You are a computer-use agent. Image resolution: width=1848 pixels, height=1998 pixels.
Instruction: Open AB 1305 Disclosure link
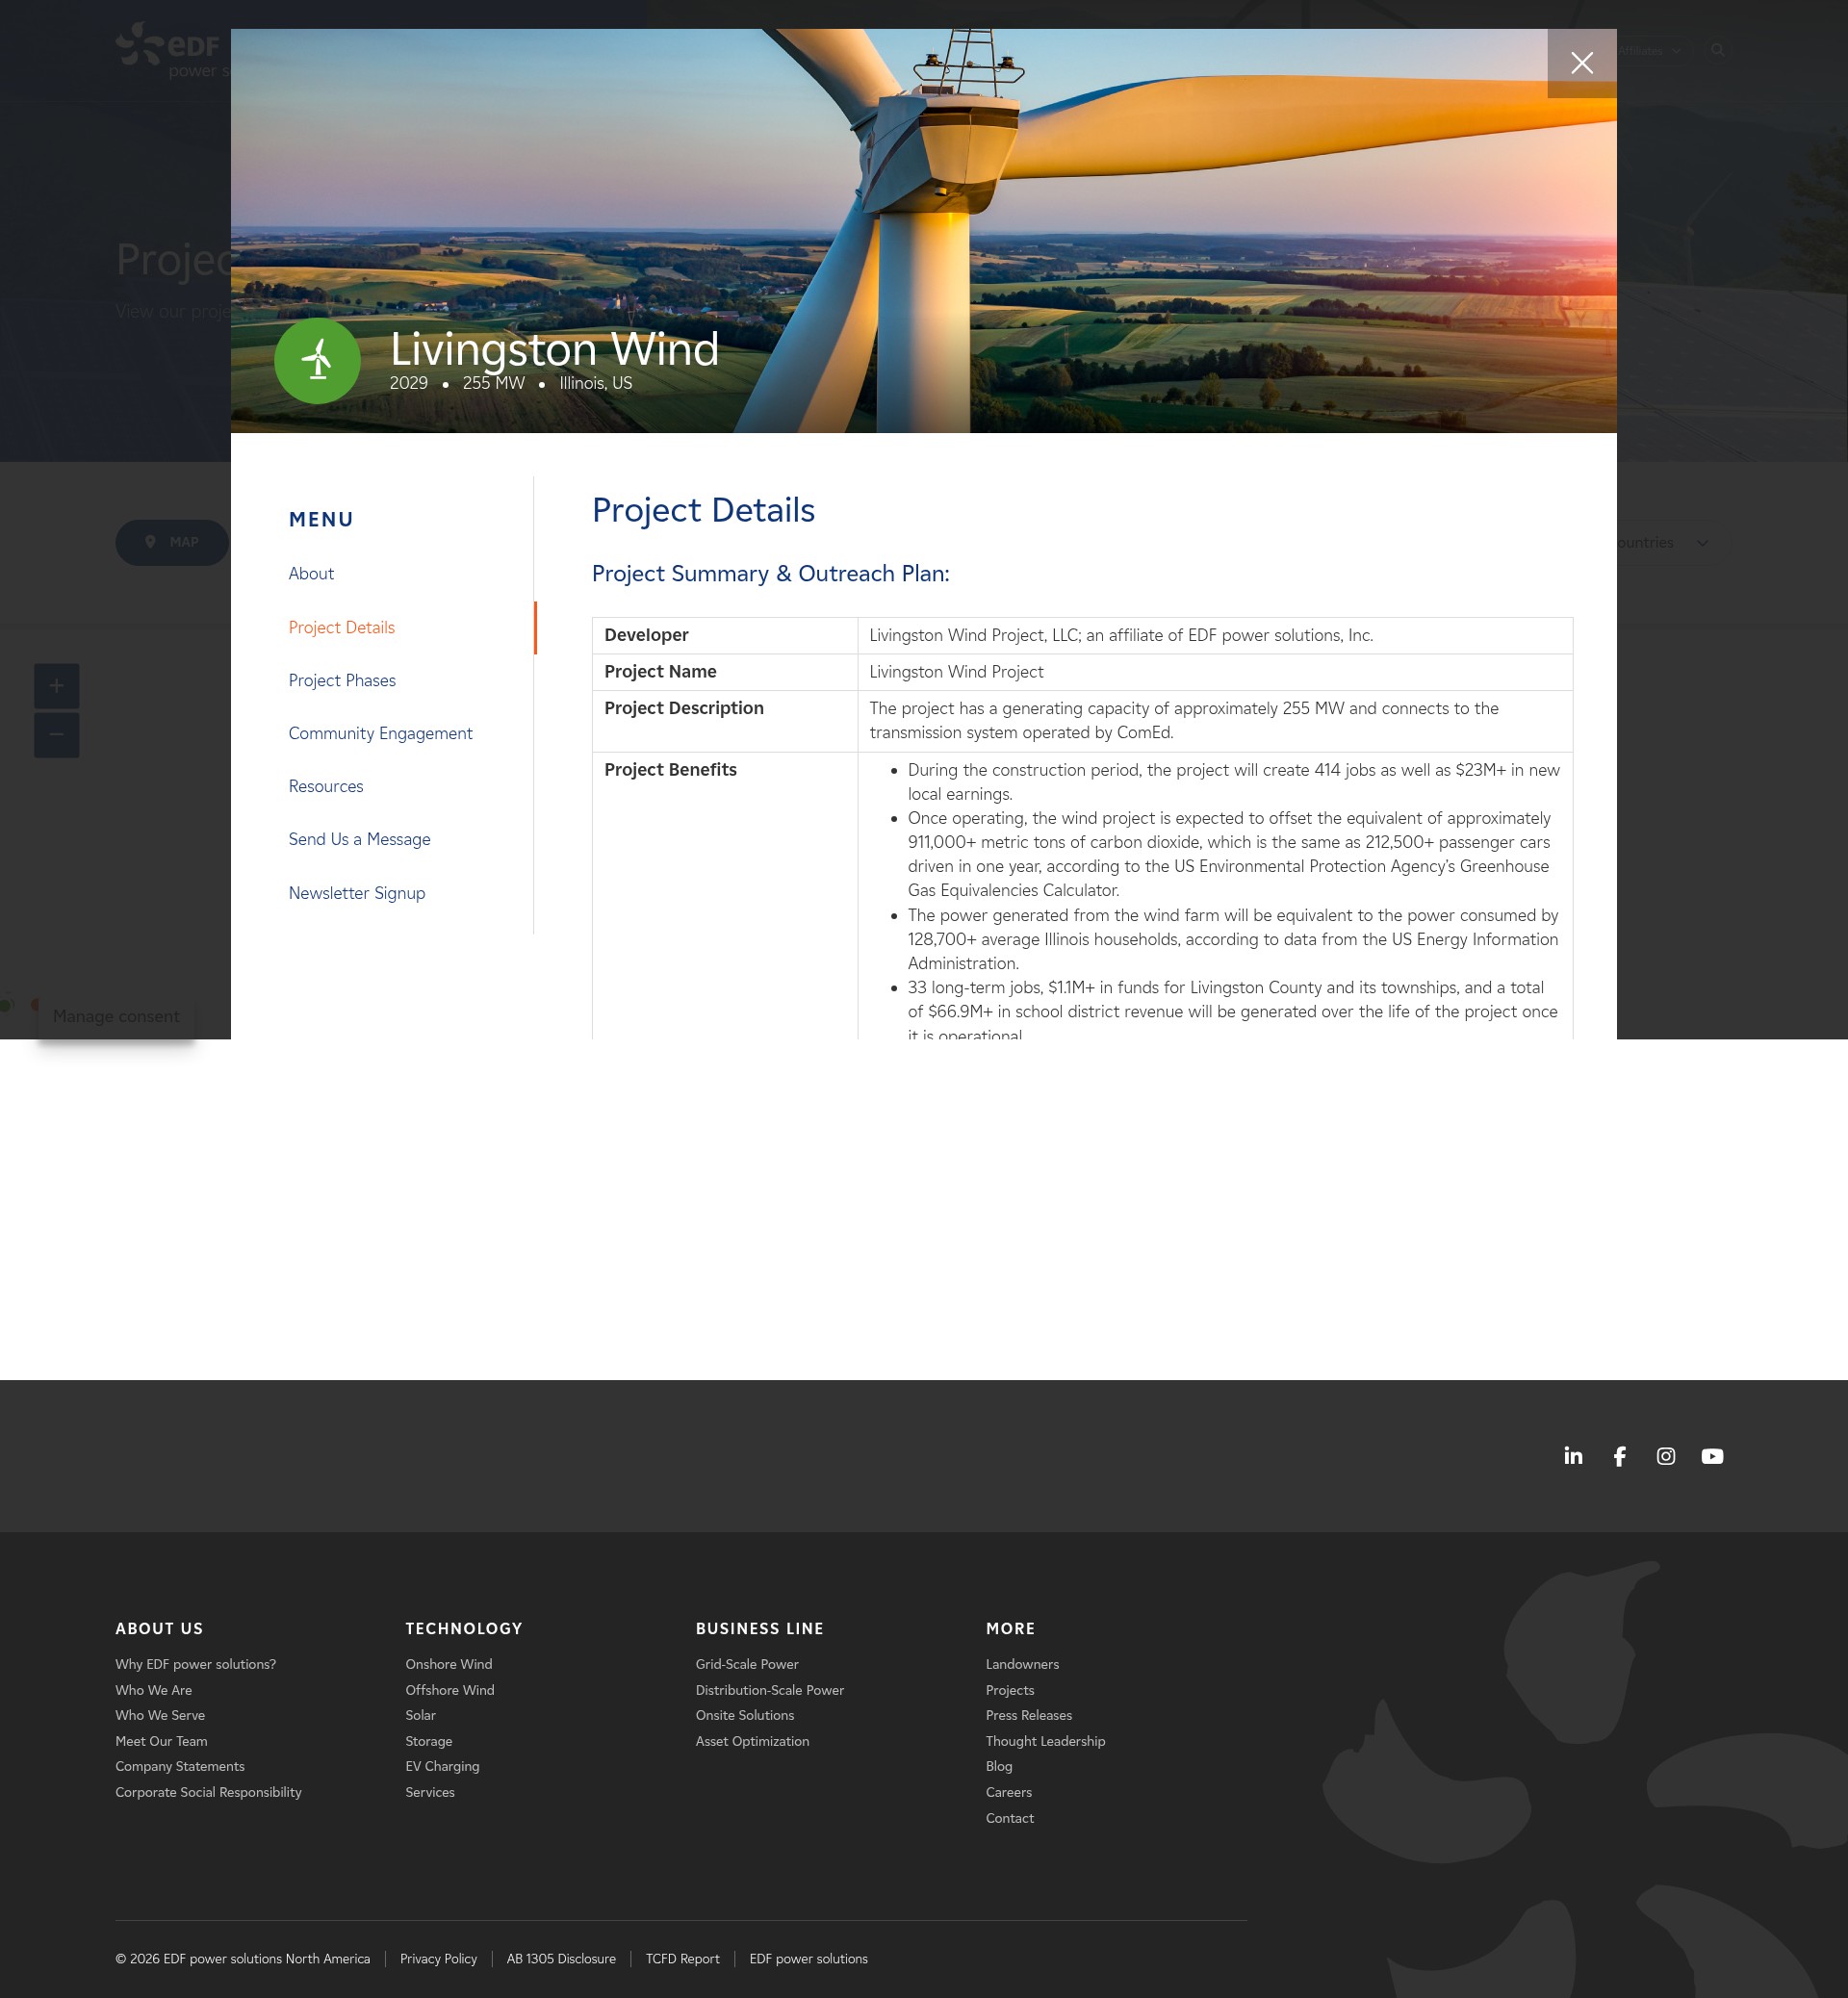(x=560, y=1959)
